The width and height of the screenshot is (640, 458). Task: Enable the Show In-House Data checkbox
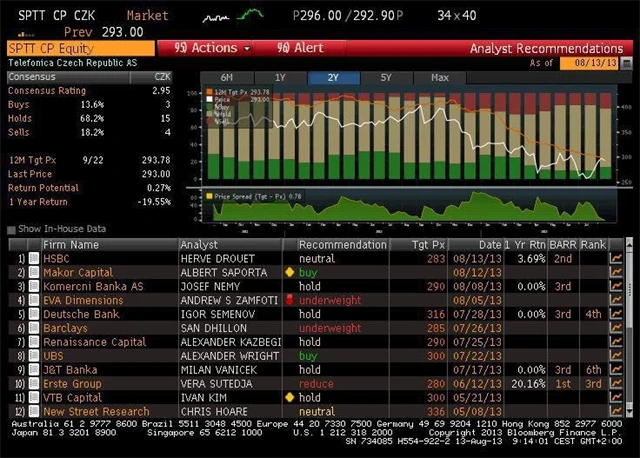coord(11,229)
